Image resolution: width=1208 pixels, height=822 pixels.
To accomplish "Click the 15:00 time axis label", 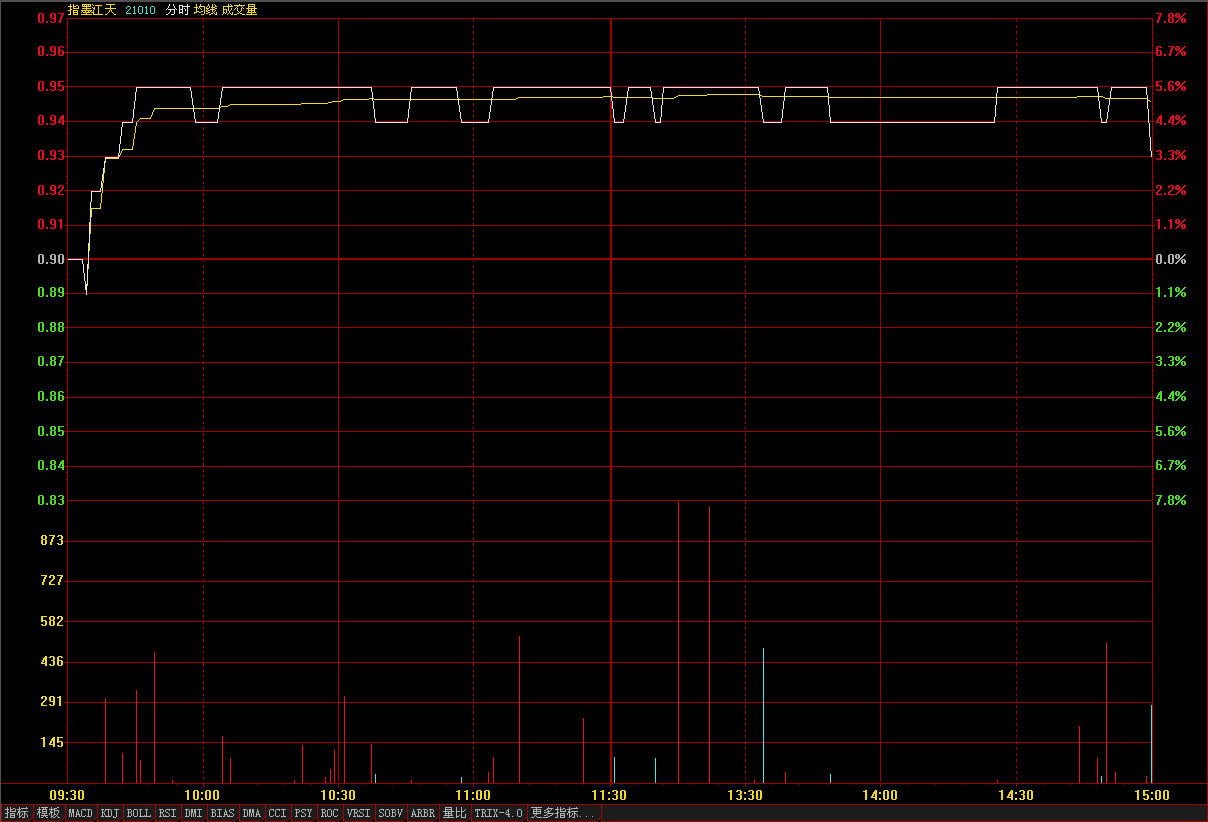I will pos(1151,795).
